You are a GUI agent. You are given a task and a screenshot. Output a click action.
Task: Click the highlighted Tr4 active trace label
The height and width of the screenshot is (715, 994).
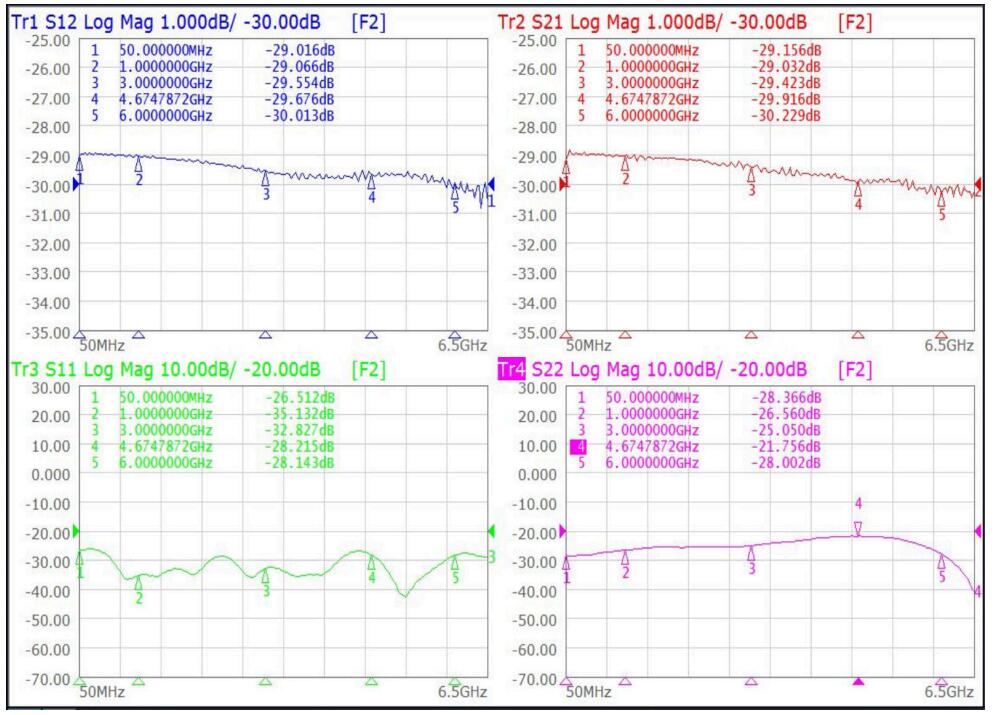(511, 371)
